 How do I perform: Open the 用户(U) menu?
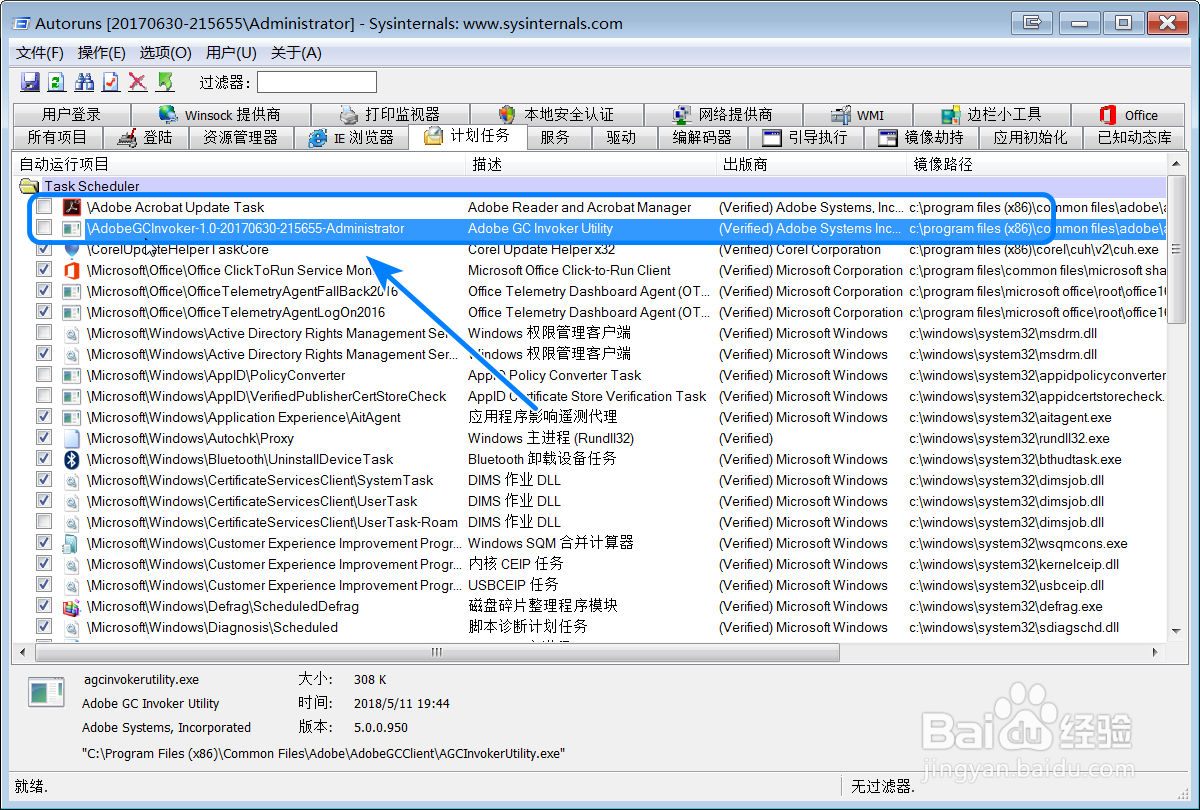click(x=231, y=53)
